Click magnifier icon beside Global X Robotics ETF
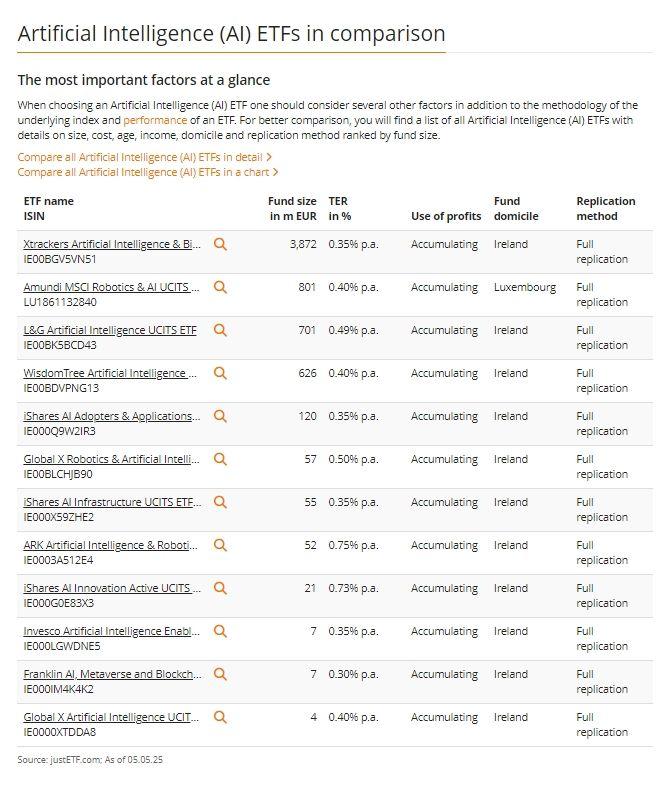The height and width of the screenshot is (787, 670). 220,459
